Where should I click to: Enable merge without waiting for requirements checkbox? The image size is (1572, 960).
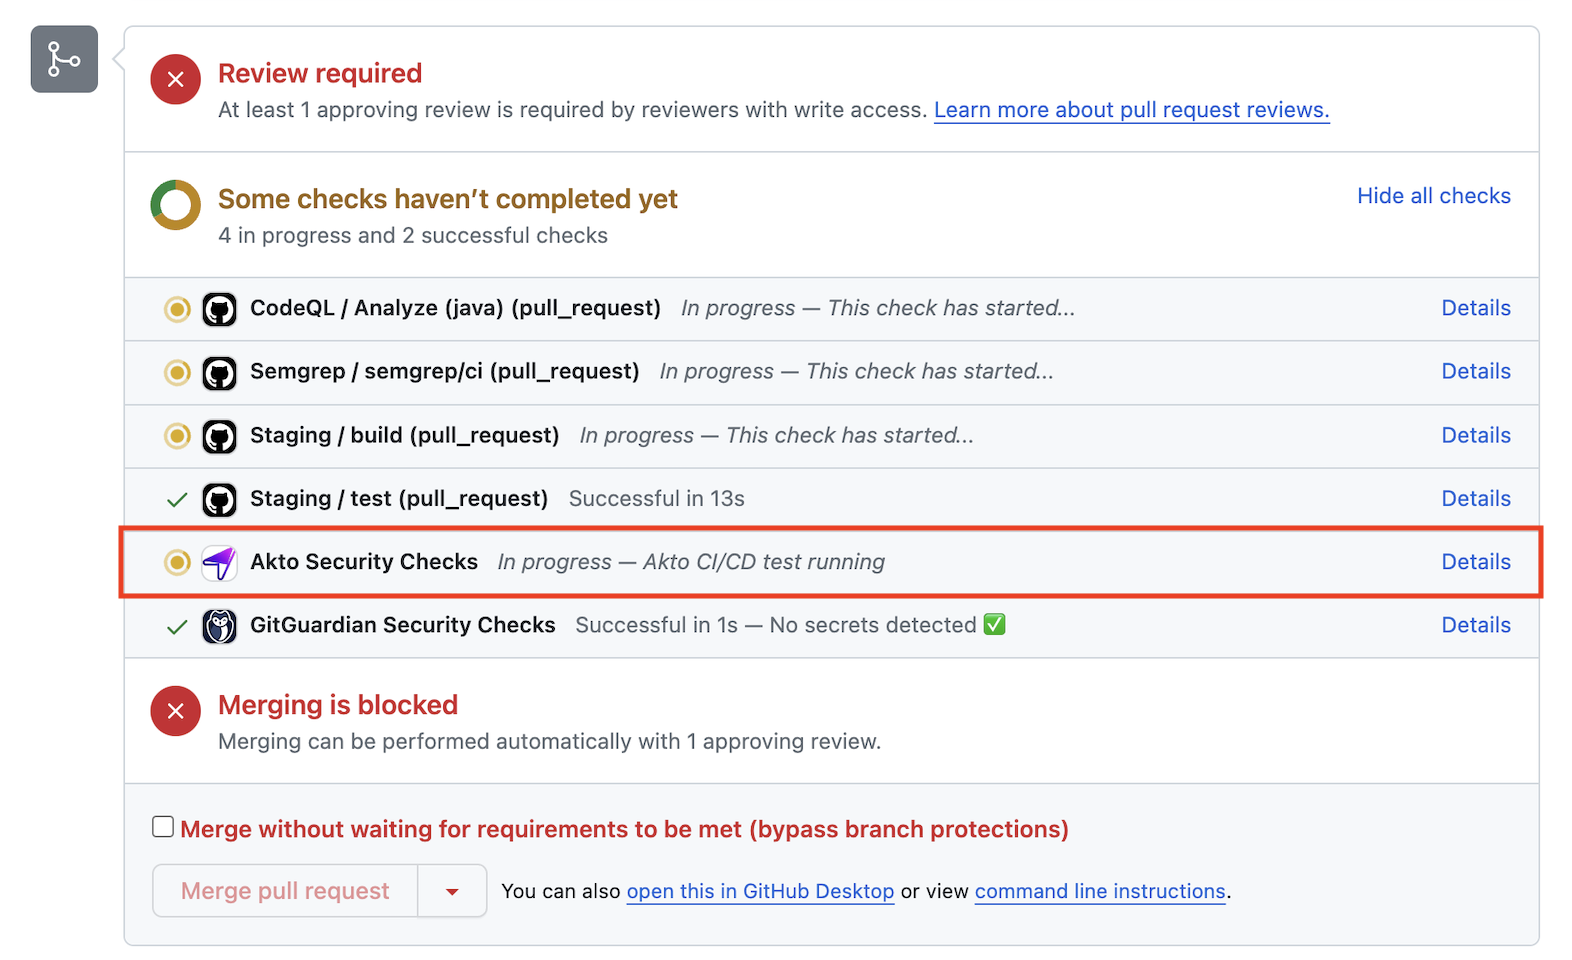[163, 827]
